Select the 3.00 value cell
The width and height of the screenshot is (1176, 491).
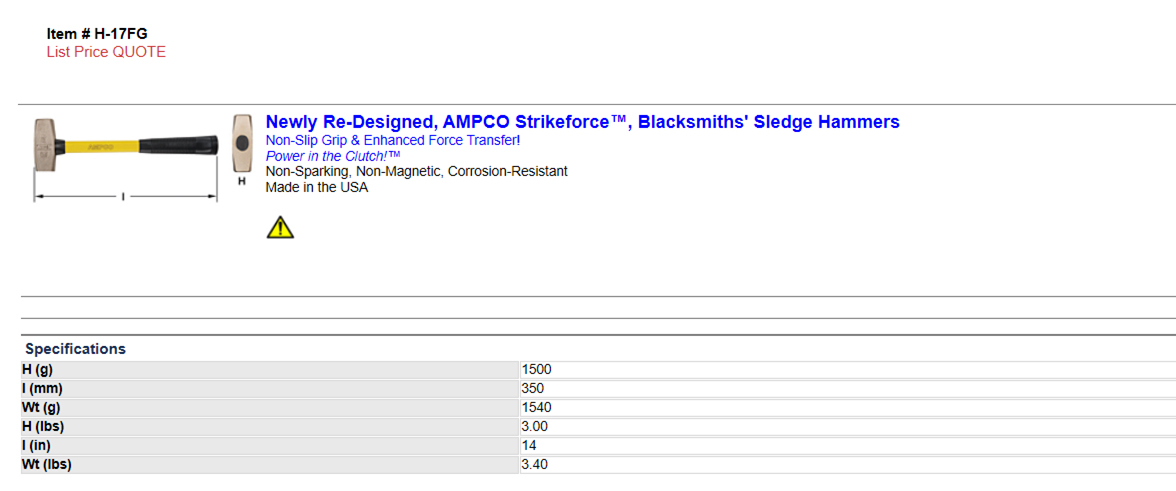pos(848,427)
